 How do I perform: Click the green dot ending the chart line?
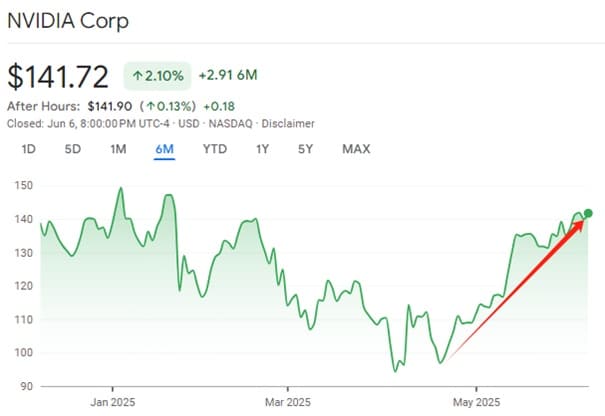(588, 213)
